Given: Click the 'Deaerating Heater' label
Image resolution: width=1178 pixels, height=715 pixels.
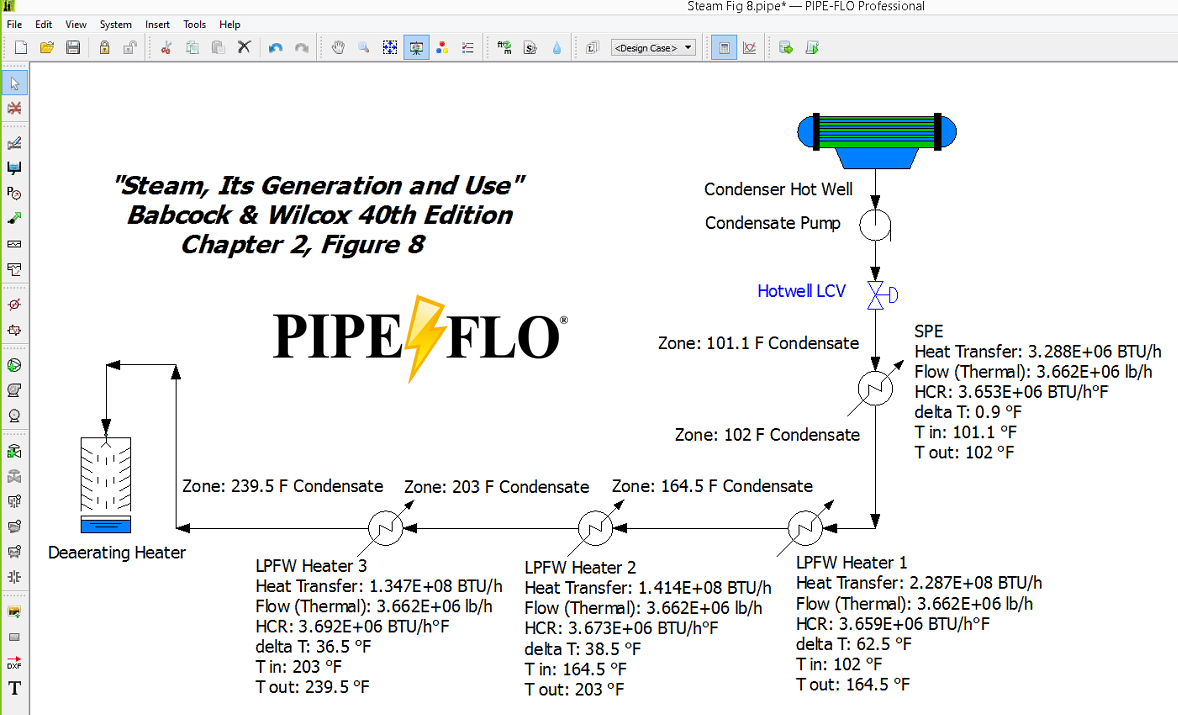Looking at the screenshot, I should [117, 553].
